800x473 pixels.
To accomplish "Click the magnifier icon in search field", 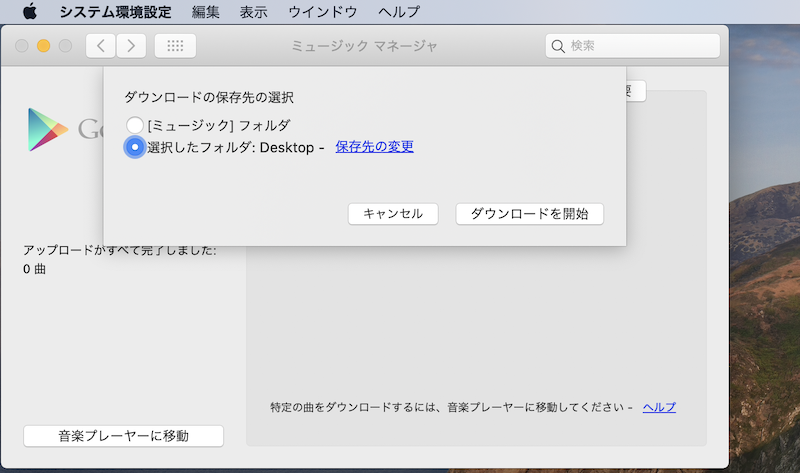I will point(558,46).
